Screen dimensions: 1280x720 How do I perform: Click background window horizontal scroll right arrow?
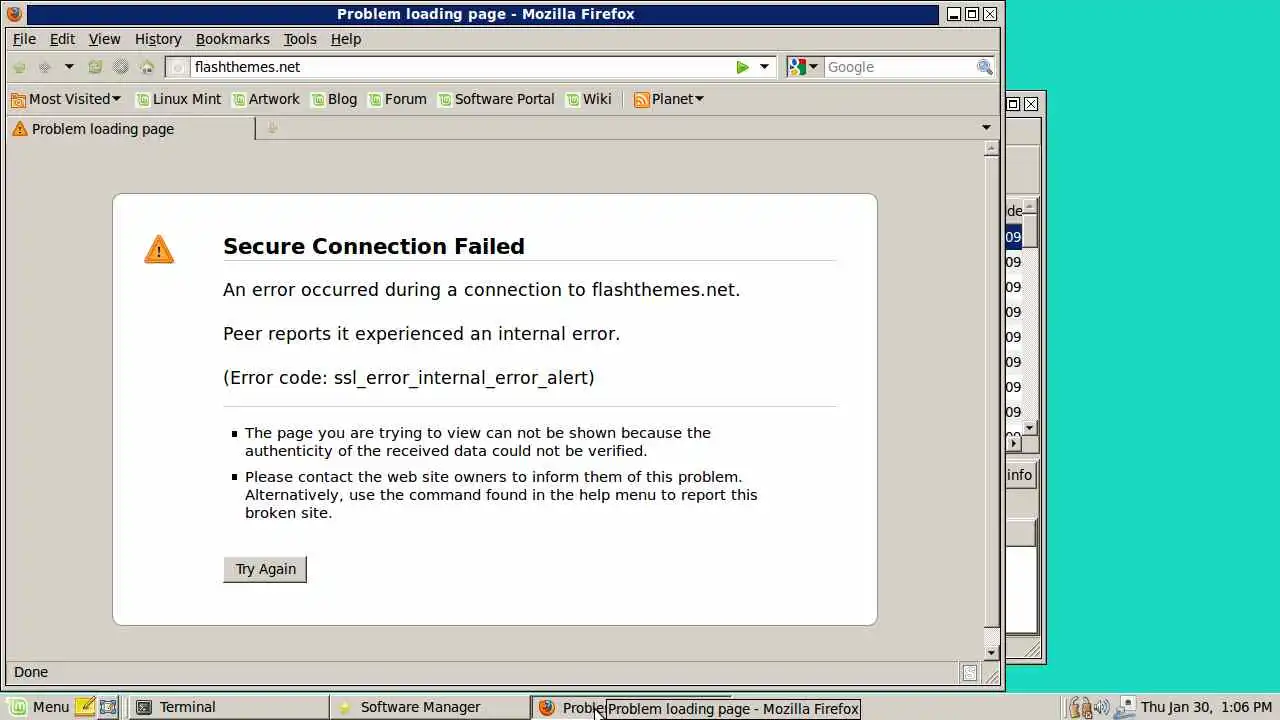coord(1014,443)
